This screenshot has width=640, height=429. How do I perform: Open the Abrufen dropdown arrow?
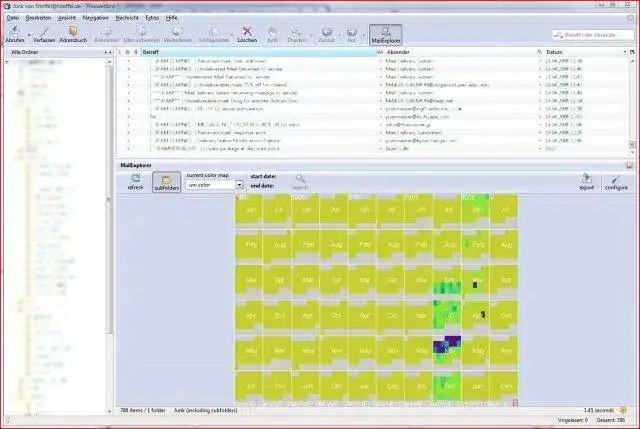[x=29, y=35]
